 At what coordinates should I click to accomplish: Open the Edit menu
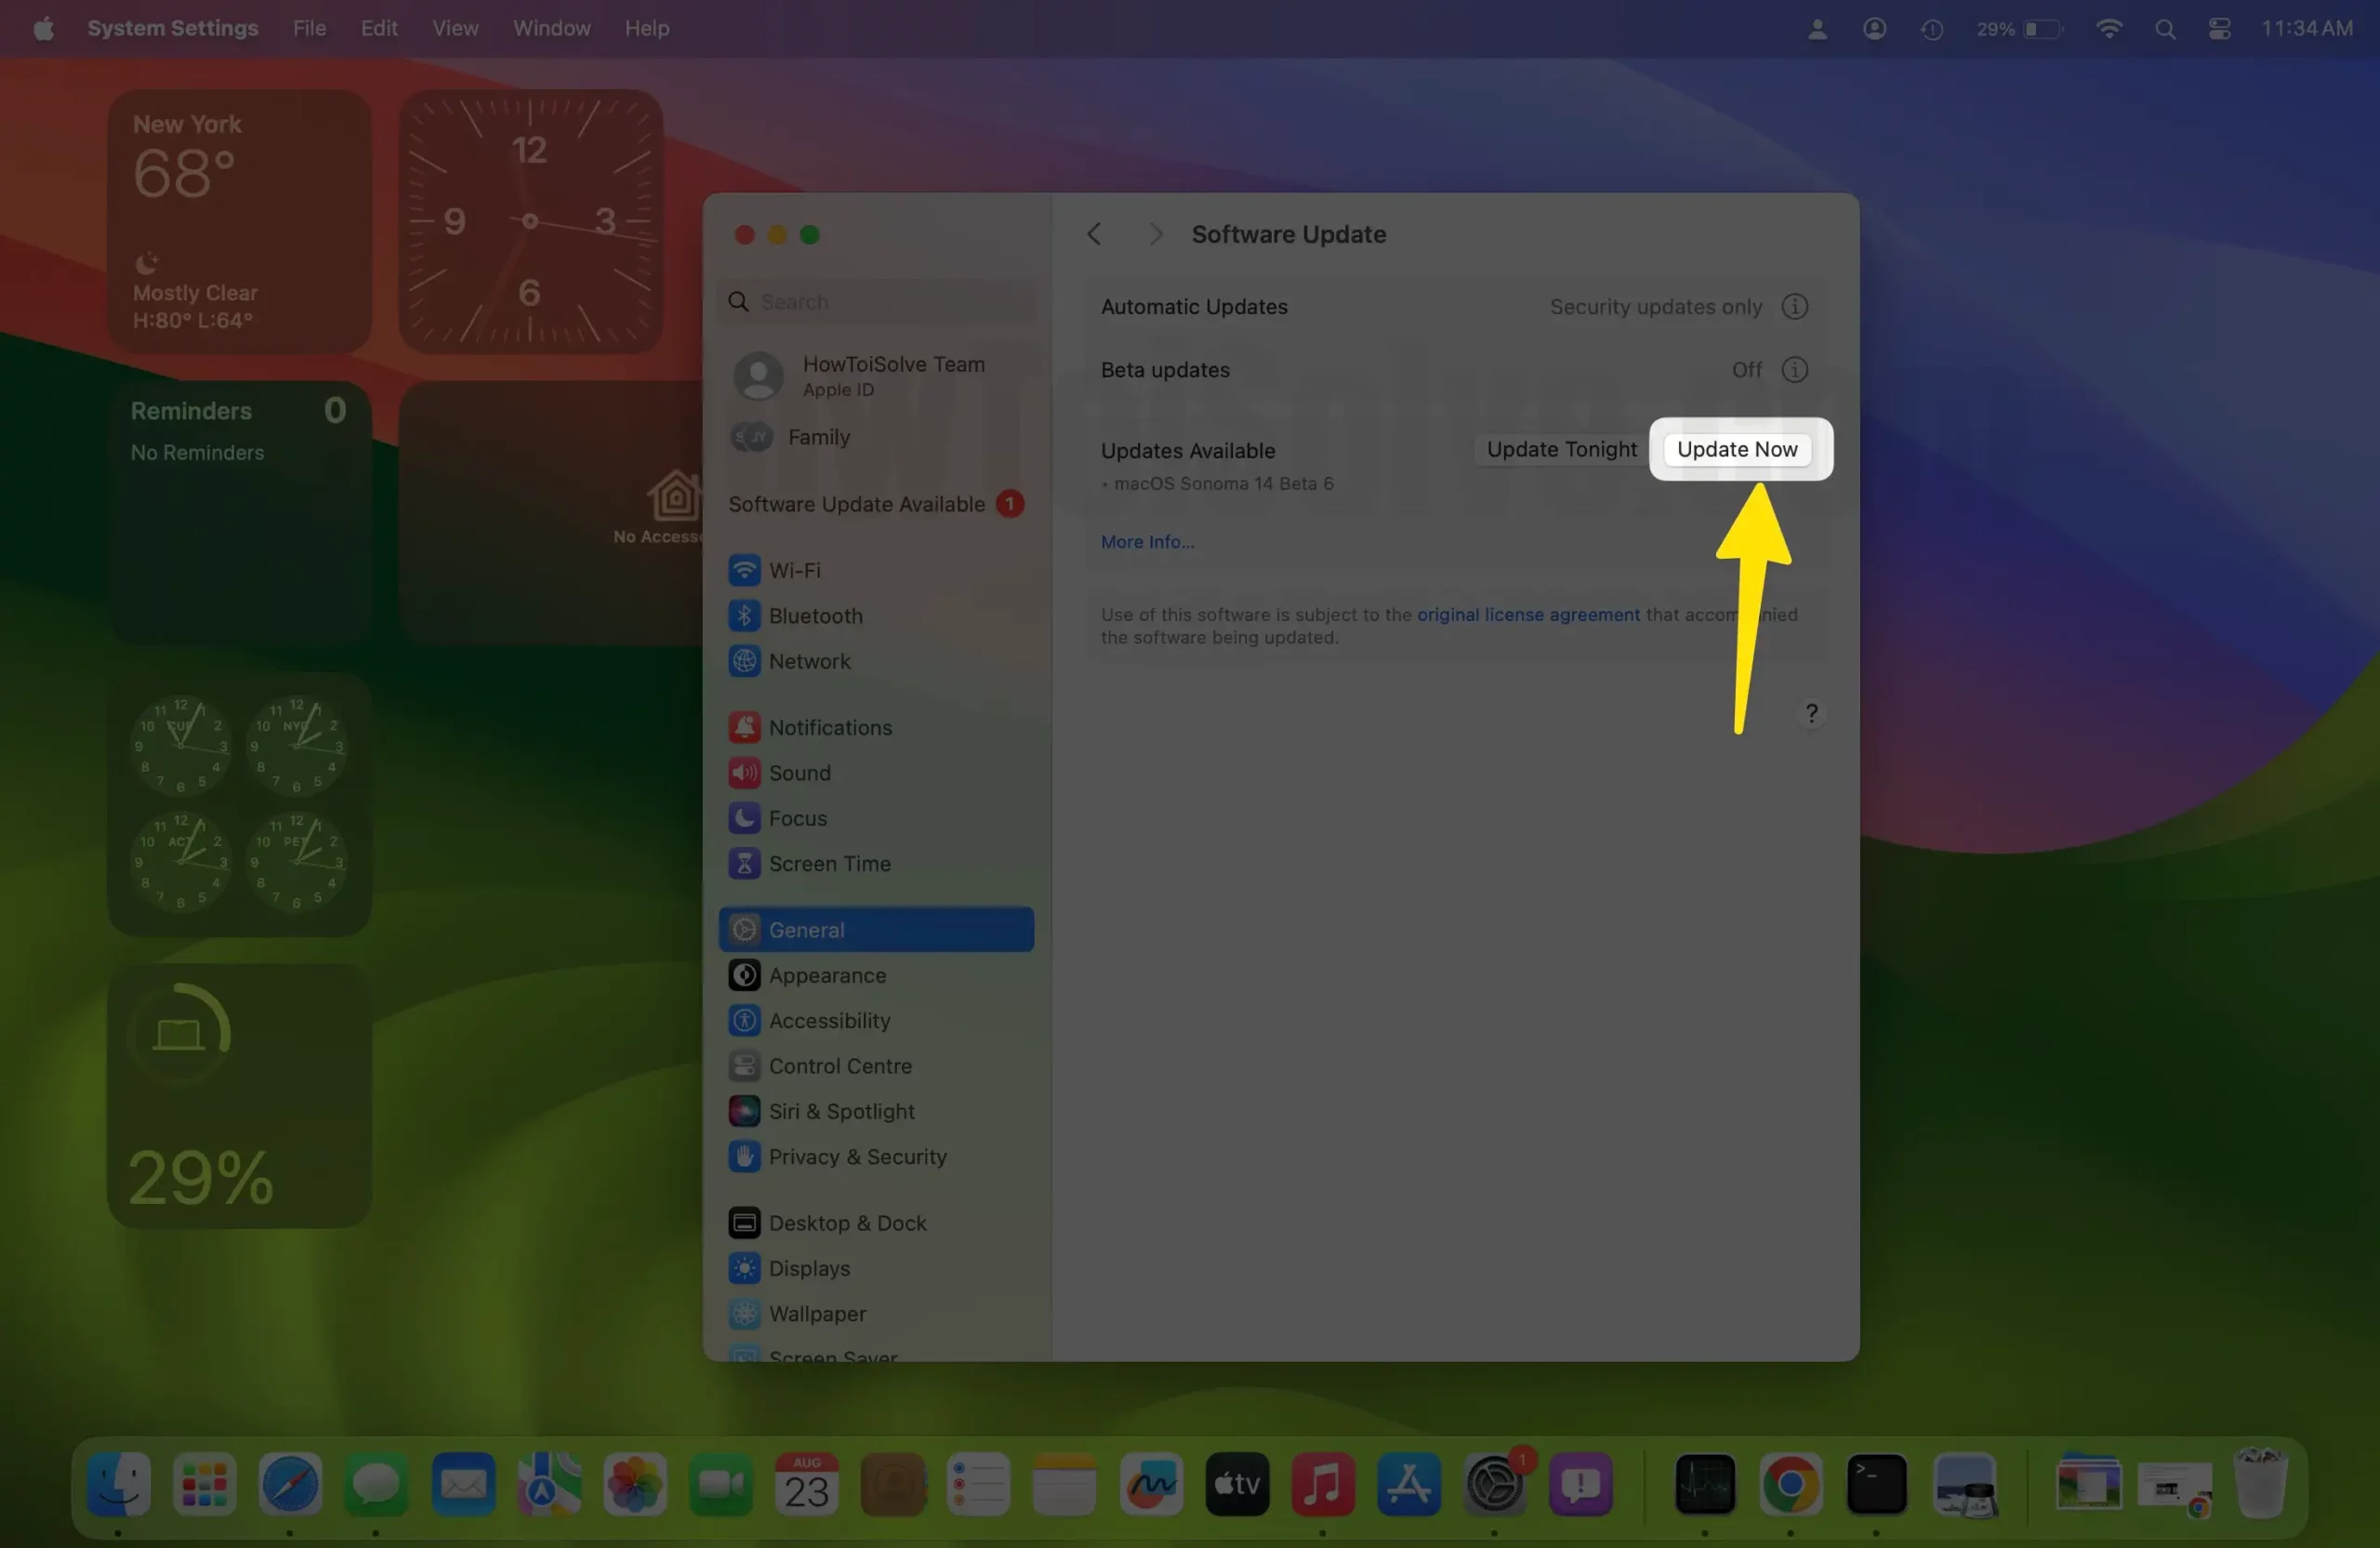pos(379,28)
